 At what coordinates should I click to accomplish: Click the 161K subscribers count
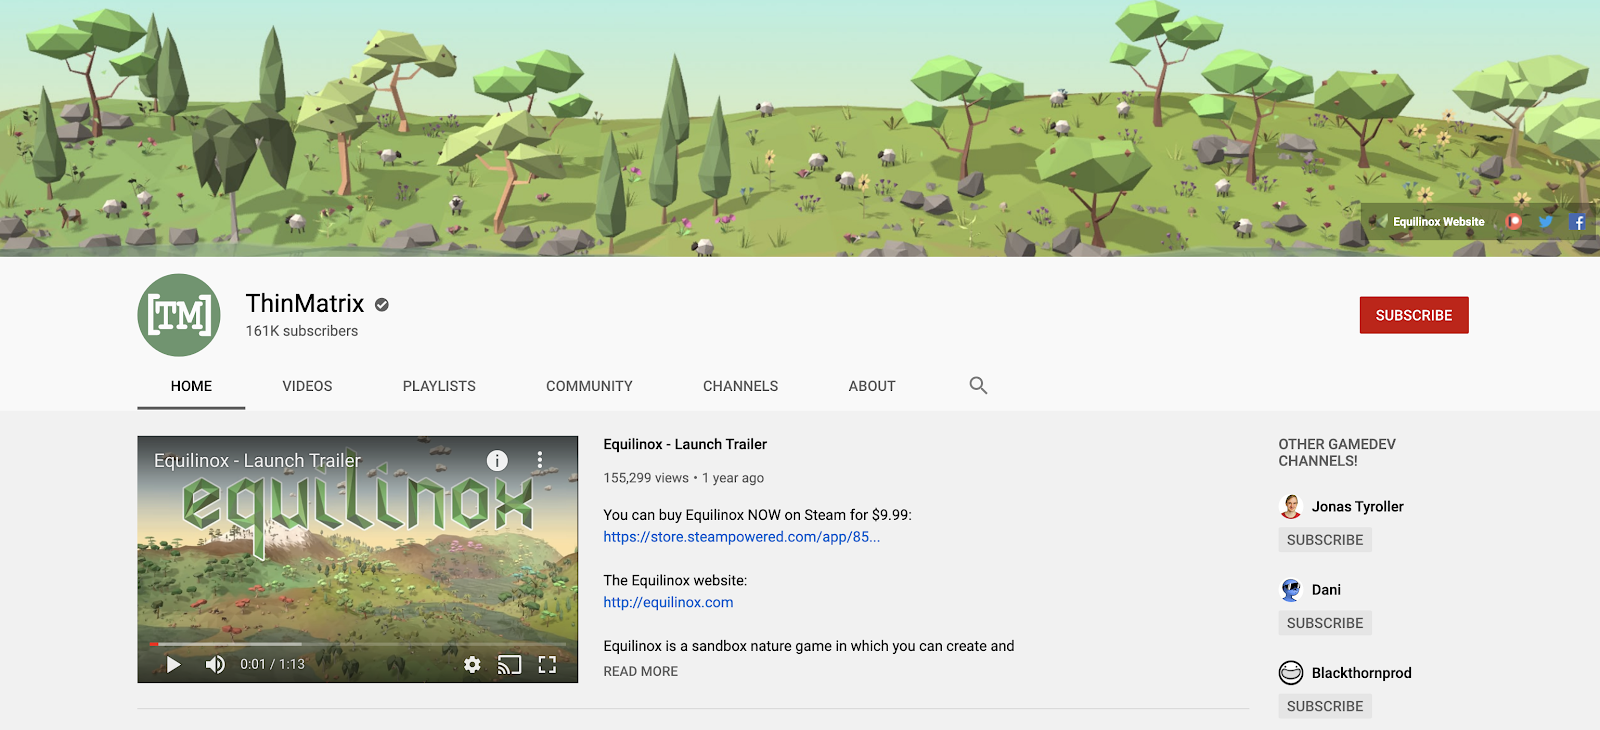302,331
